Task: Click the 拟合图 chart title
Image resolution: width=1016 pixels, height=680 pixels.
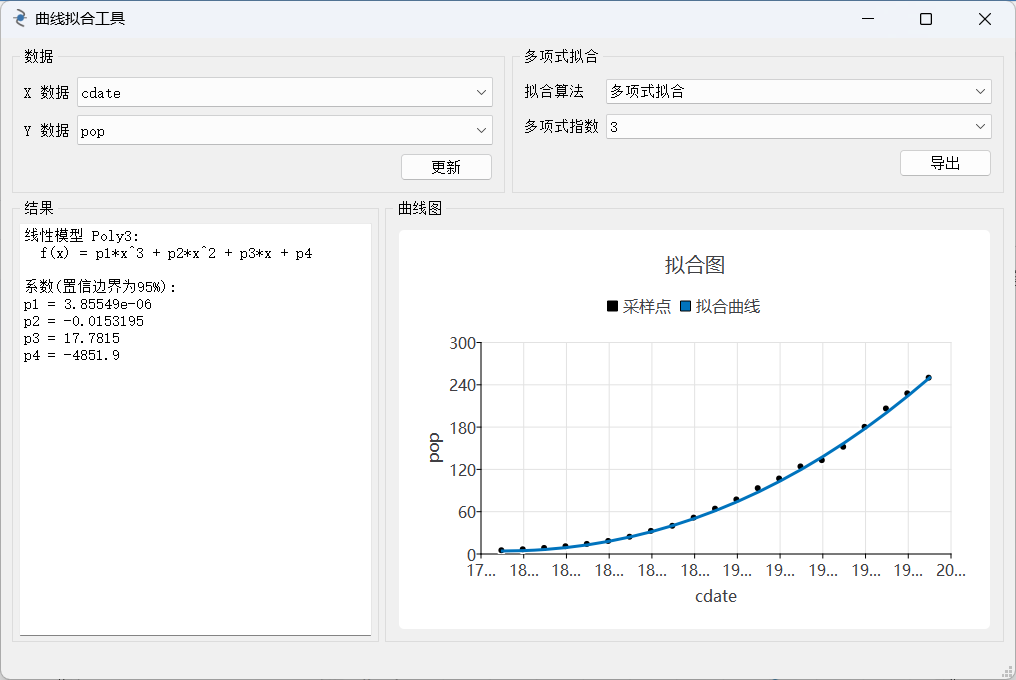Action: pyautogui.click(x=694, y=265)
